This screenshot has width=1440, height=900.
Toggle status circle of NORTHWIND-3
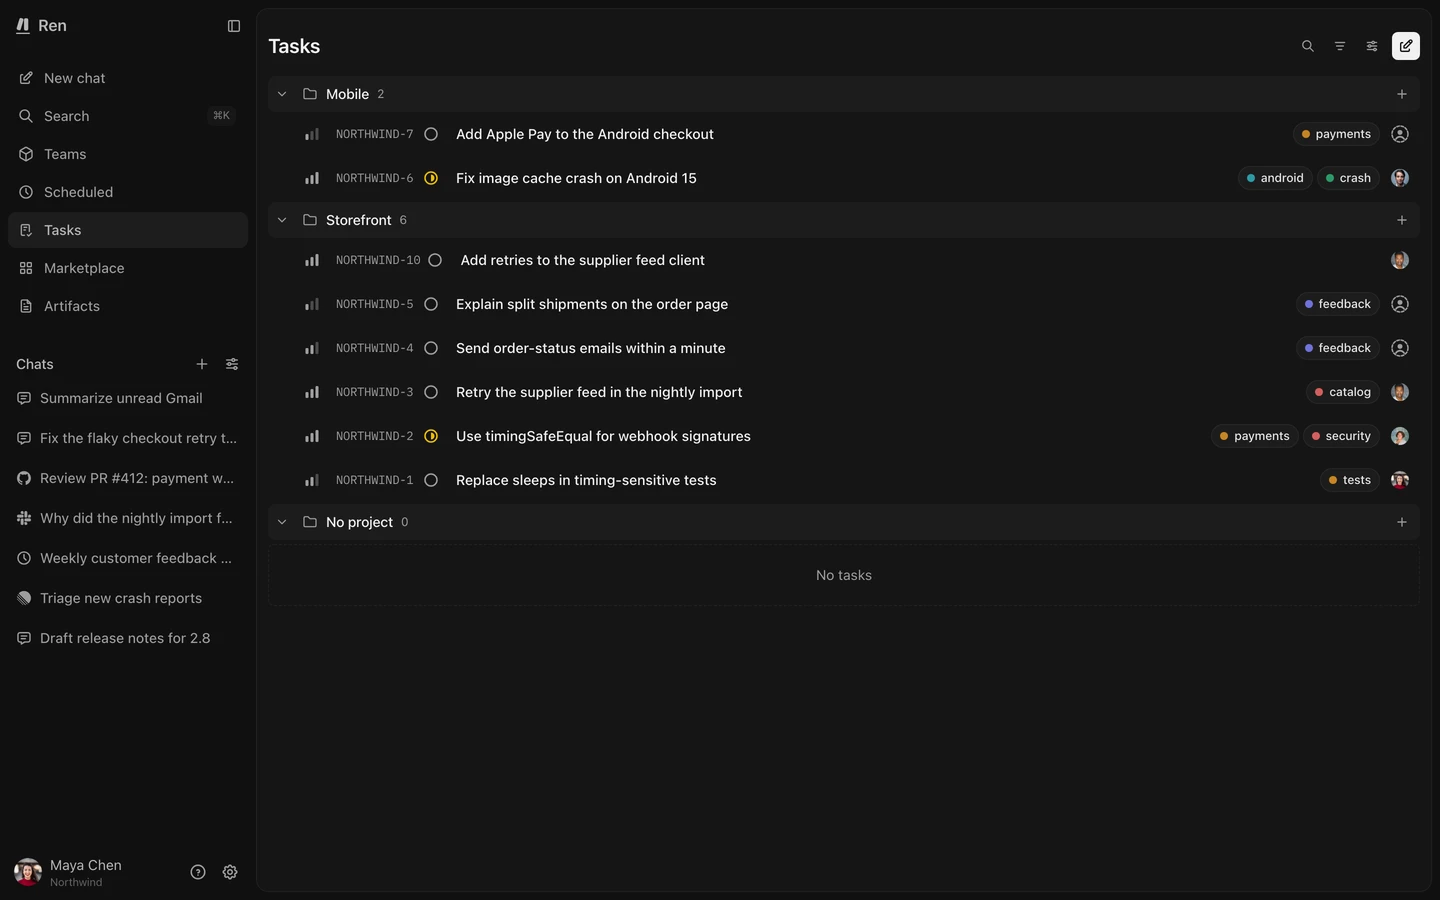431,392
